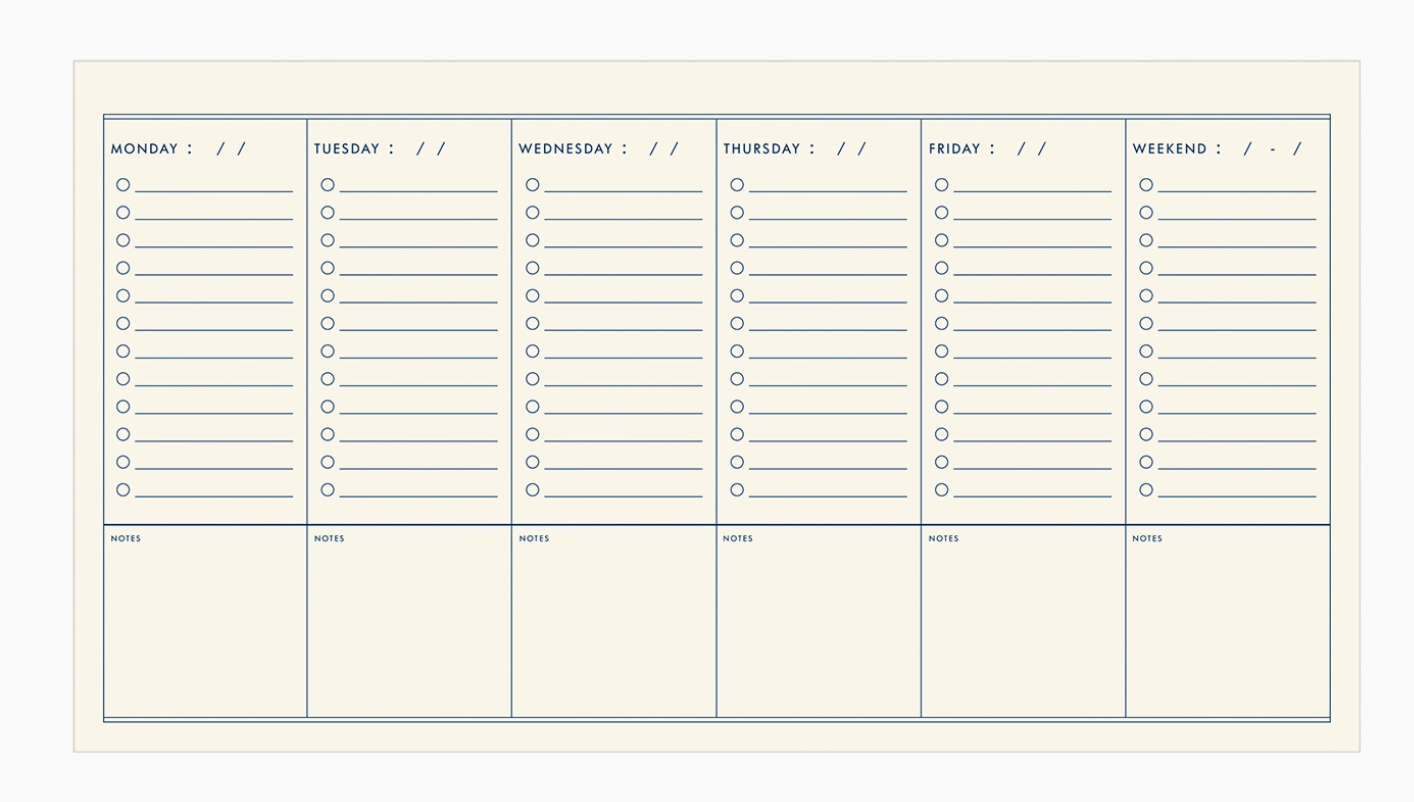Check the first circle under Monday

pos(123,185)
